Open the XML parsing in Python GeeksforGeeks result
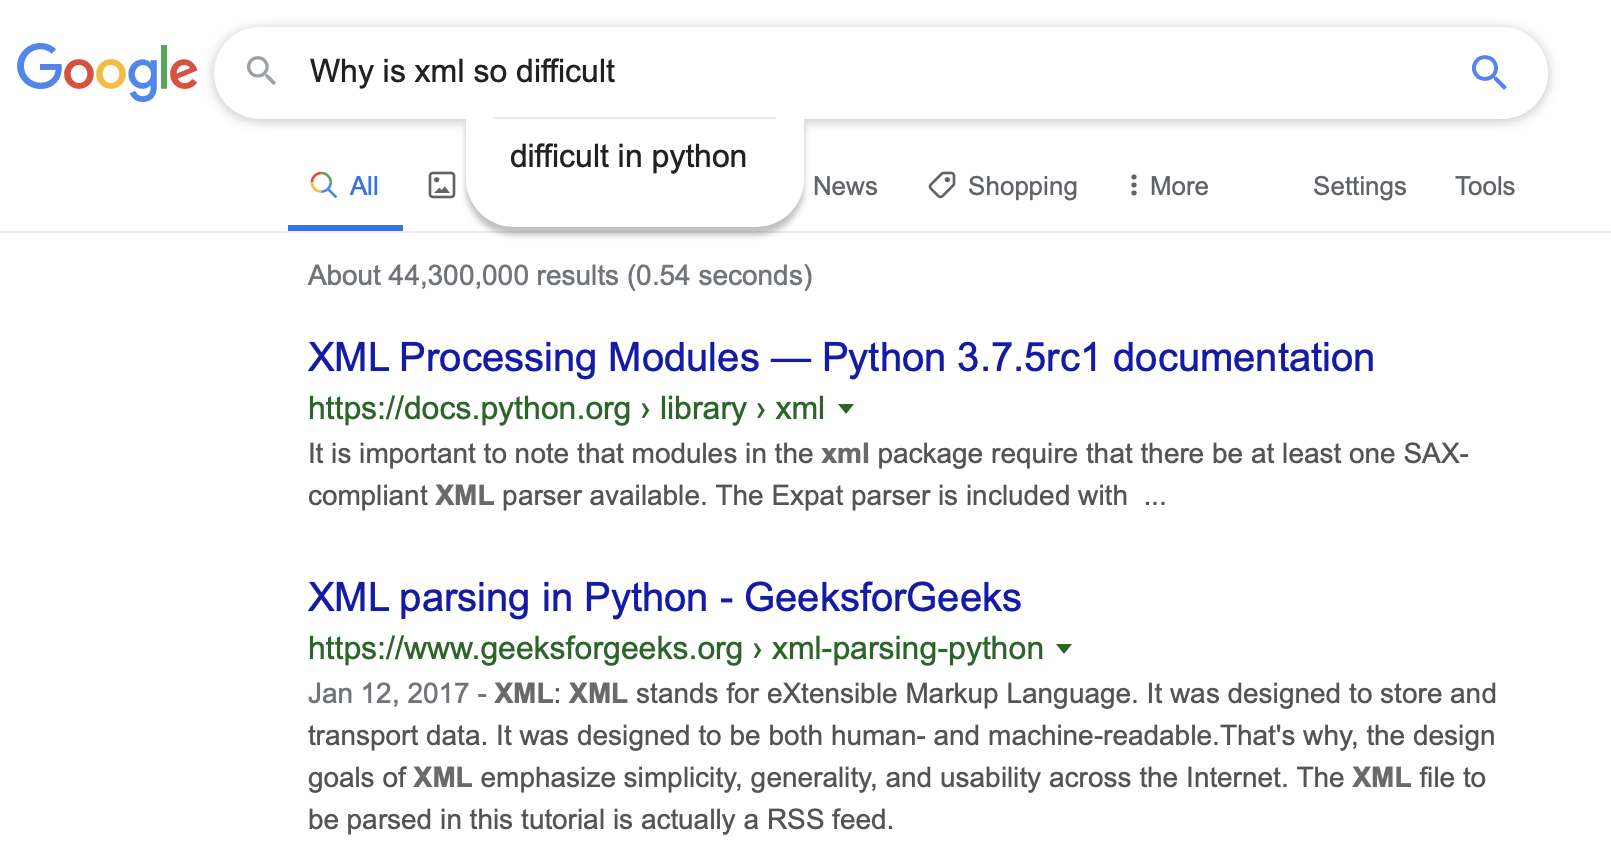This screenshot has height=857, width=1611. [664, 598]
